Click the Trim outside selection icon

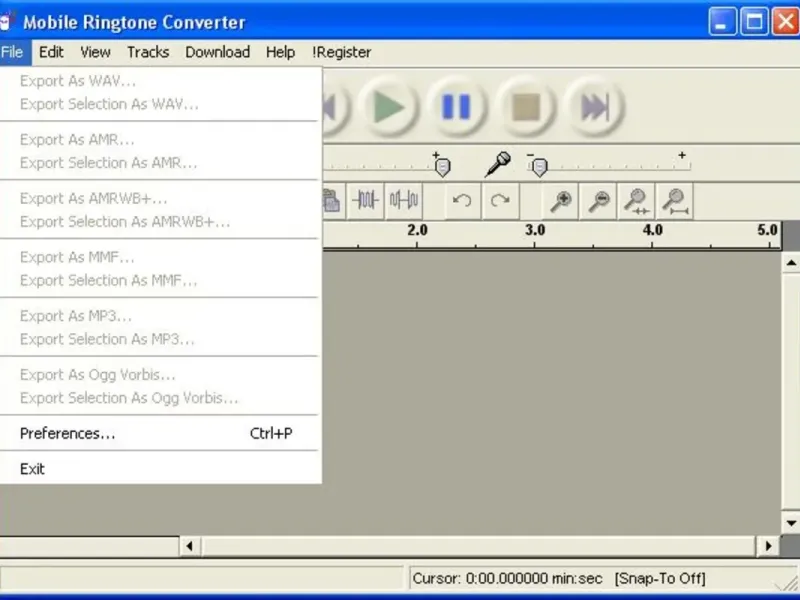pos(365,201)
